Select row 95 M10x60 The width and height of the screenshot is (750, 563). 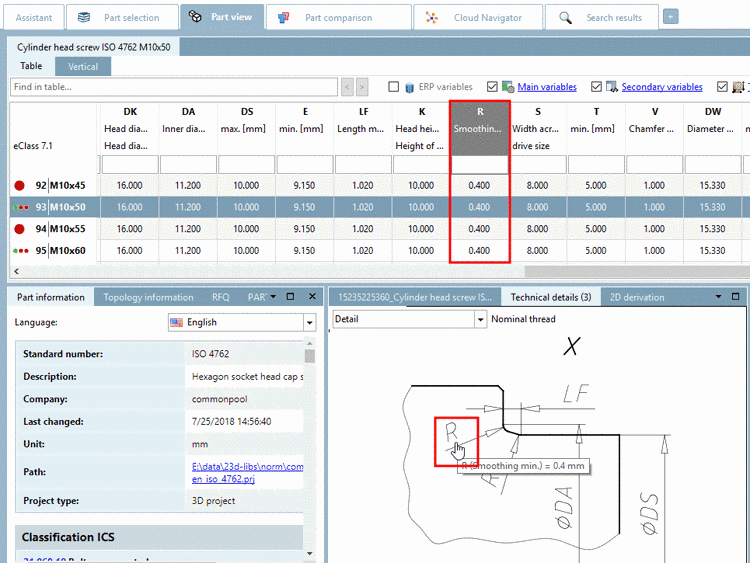coord(375,251)
